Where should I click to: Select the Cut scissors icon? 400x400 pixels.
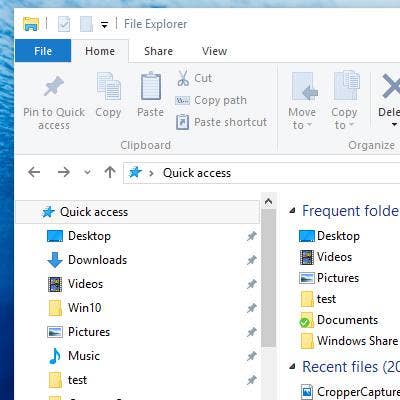coord(183,78)
